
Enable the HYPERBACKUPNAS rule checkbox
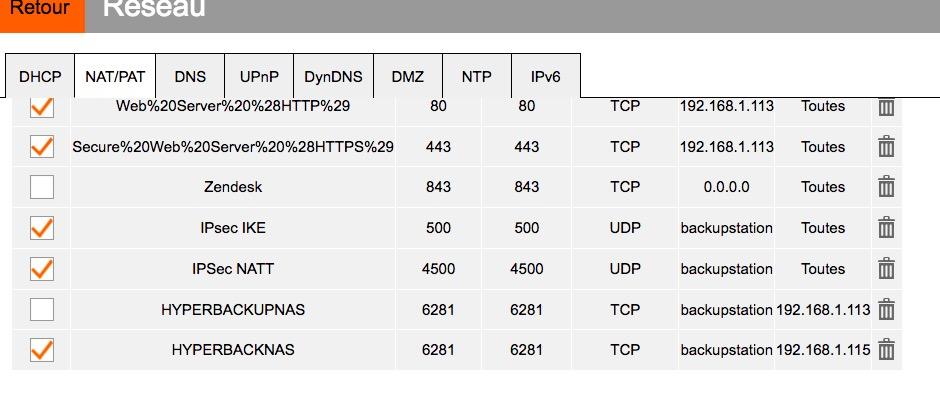coord(42,310)
